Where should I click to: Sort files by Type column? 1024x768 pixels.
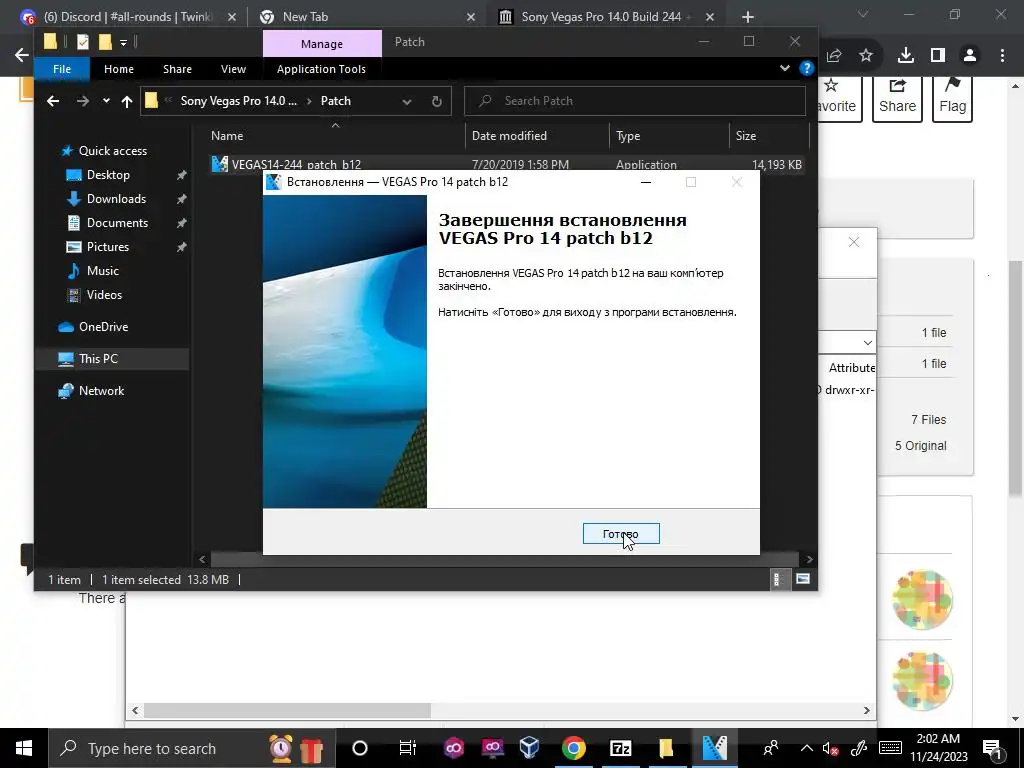coord(669,136)
